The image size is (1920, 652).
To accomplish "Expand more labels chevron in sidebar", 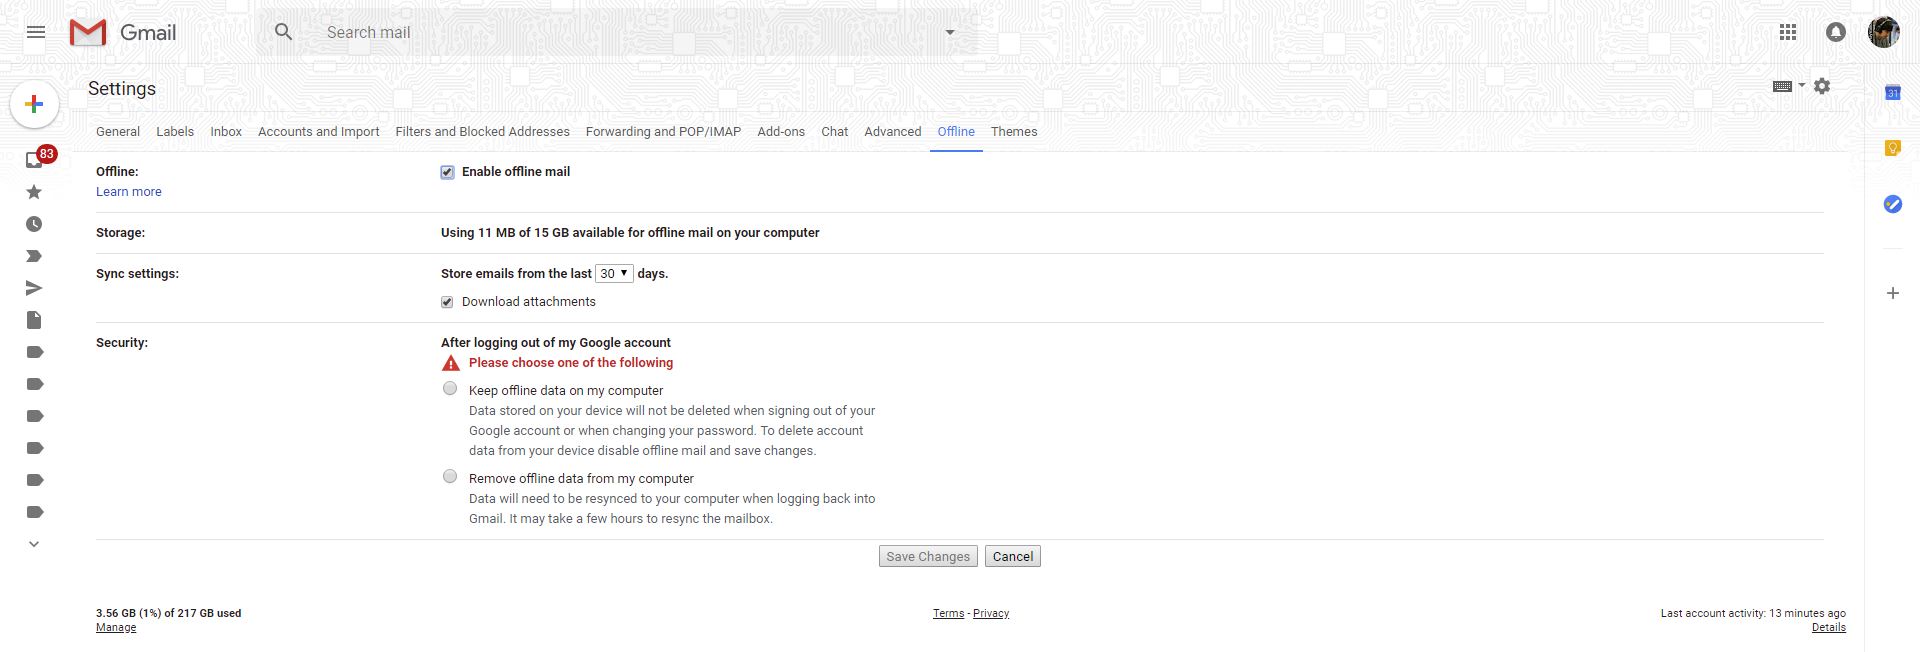I will tap(34, 544).
